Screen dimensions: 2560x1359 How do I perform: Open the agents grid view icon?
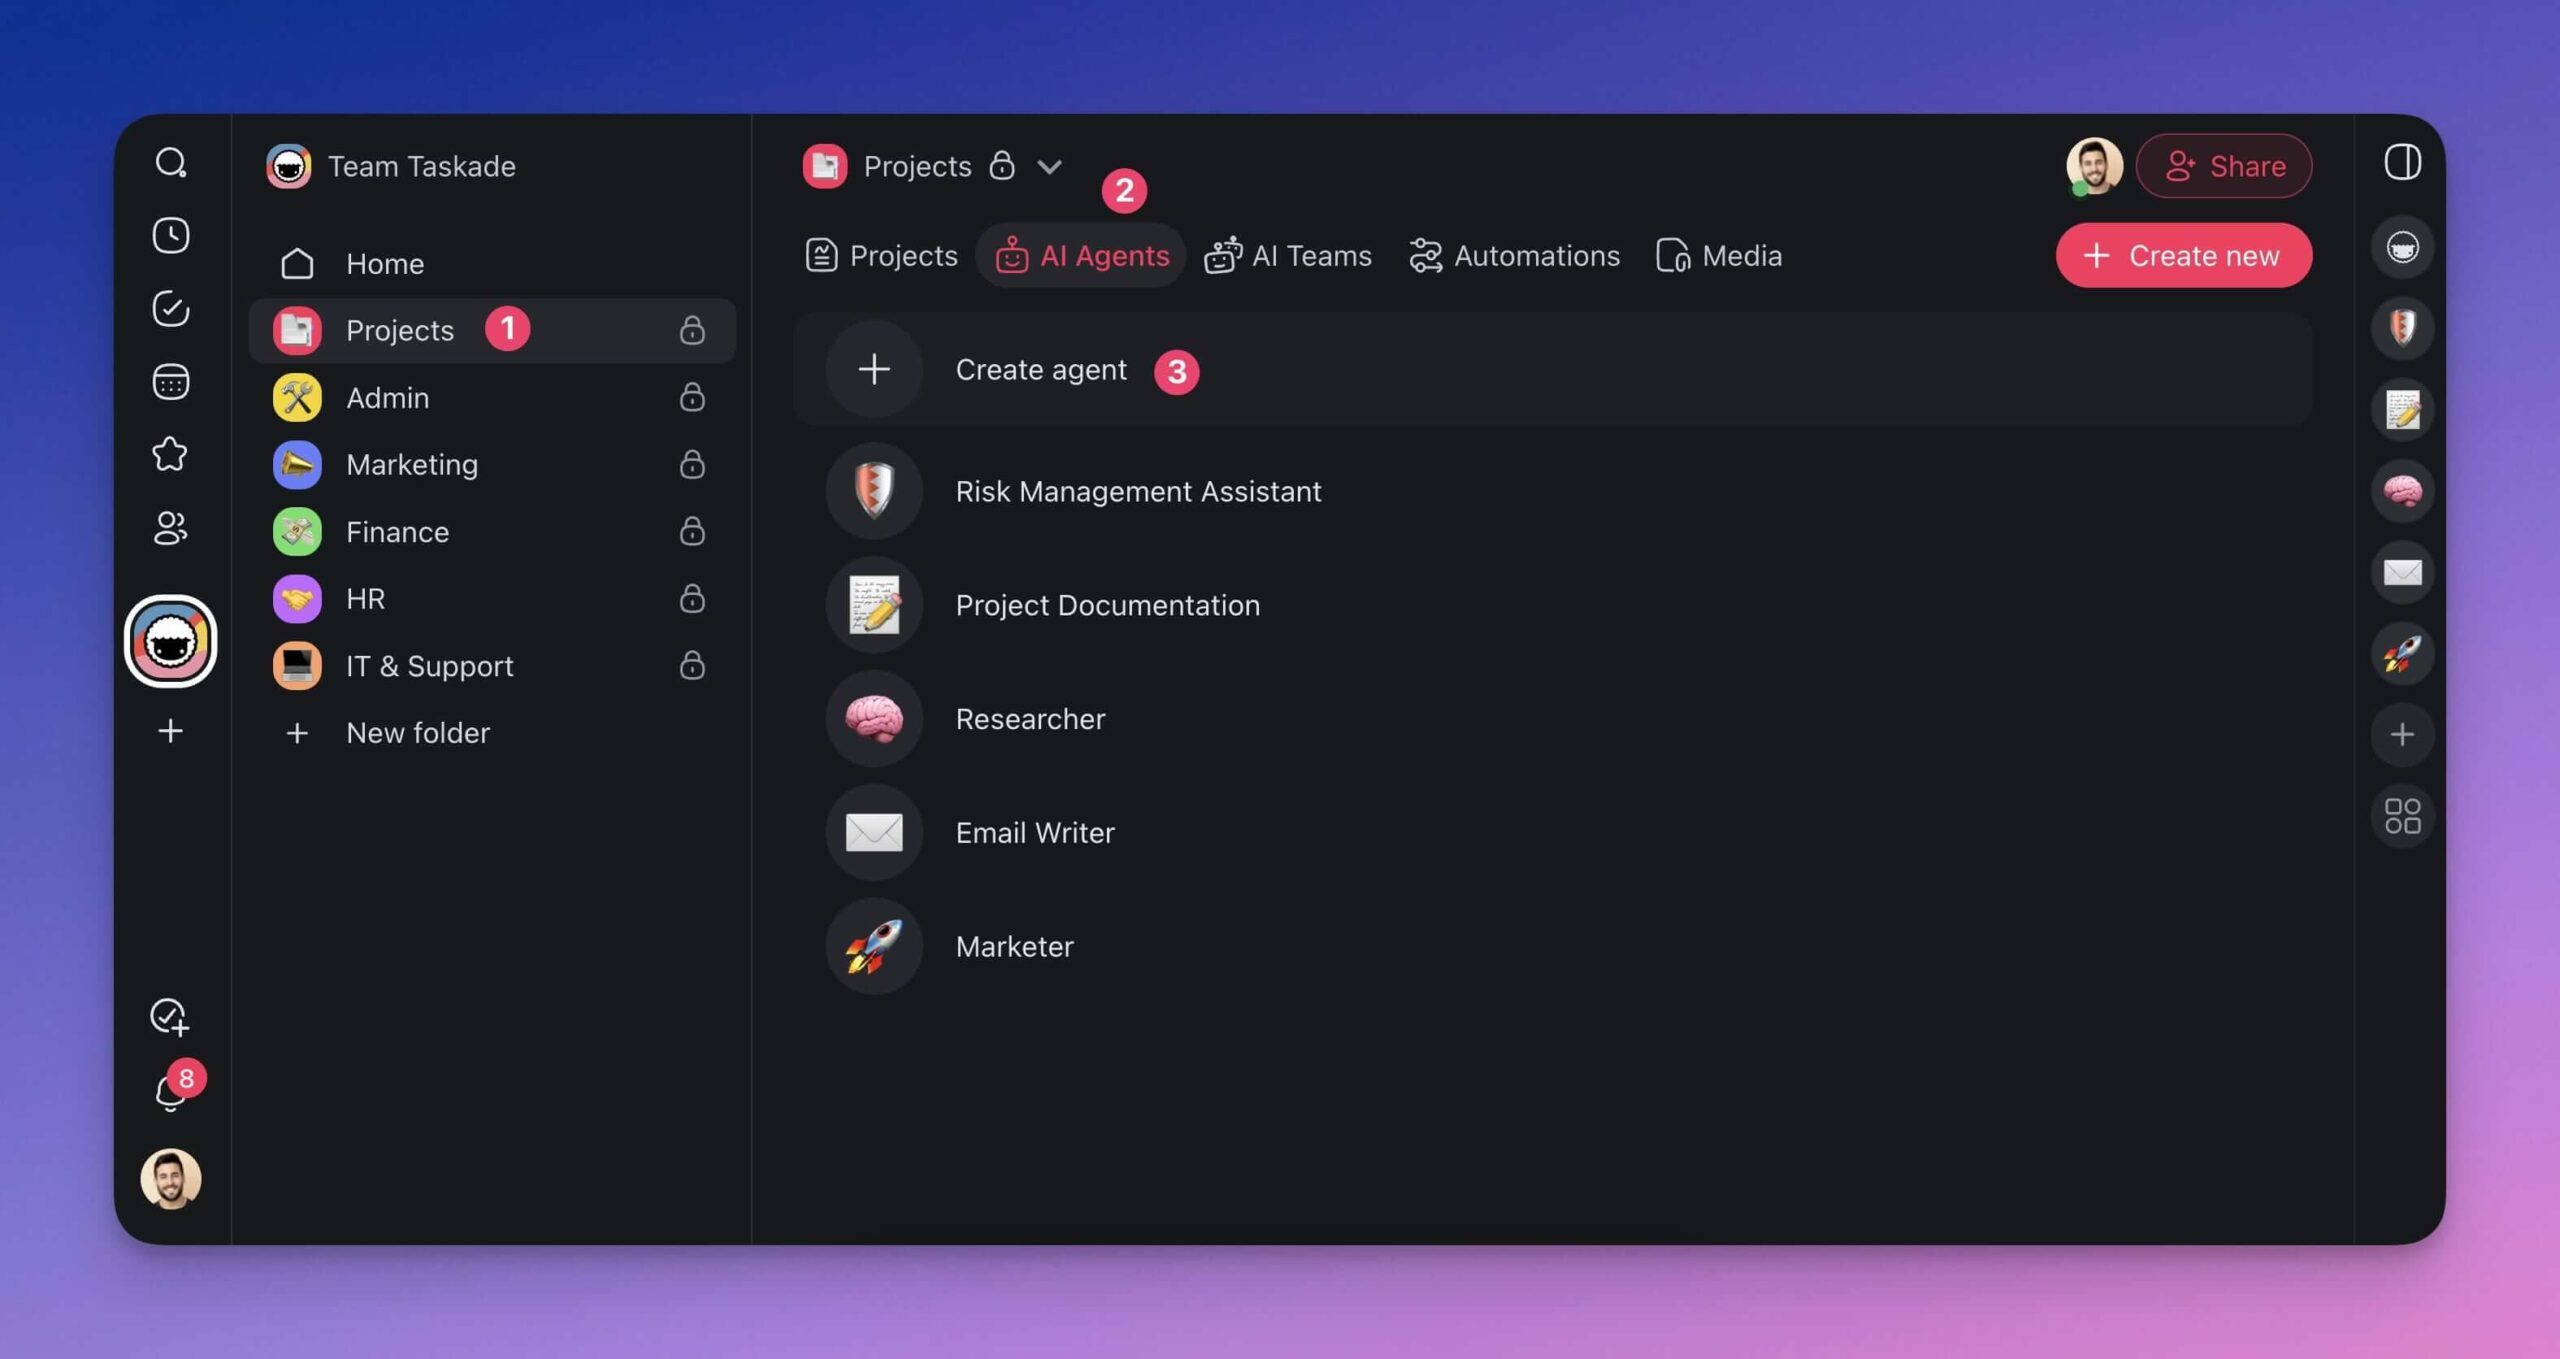(2403, 815)
